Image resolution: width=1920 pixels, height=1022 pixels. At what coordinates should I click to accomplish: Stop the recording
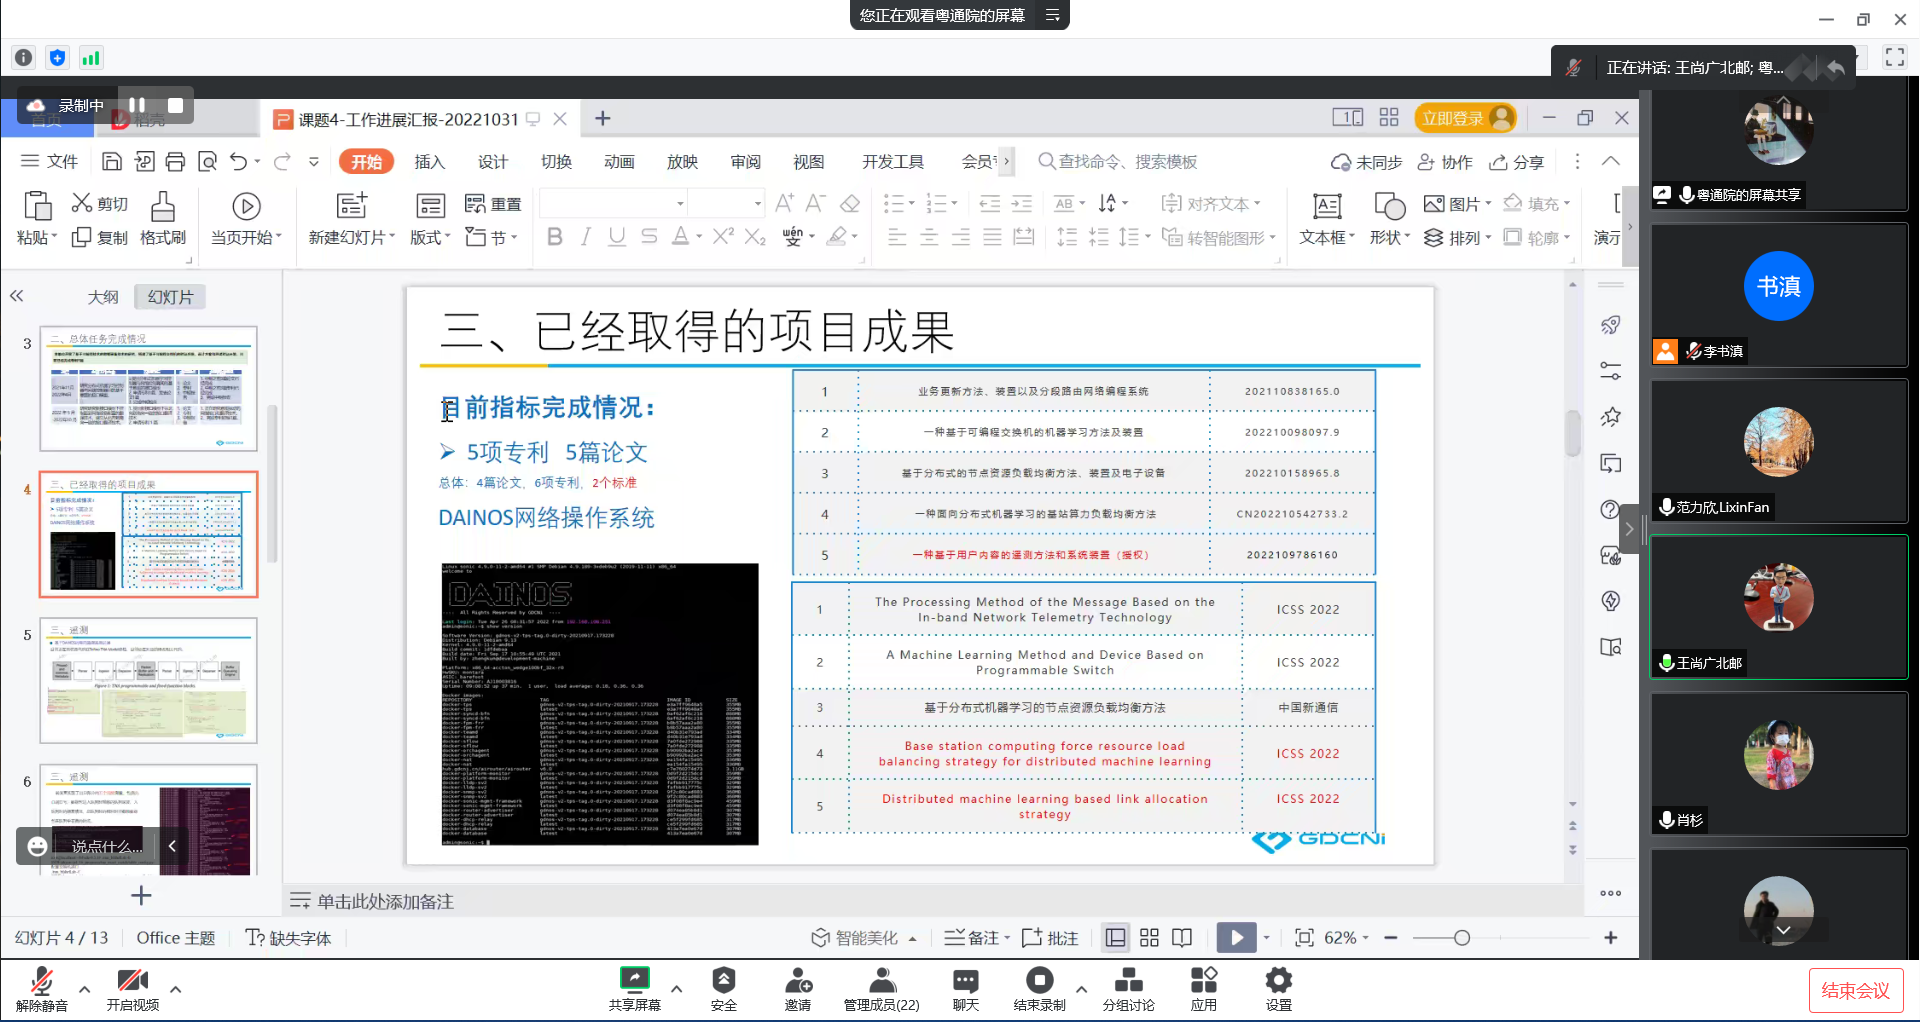175,105
